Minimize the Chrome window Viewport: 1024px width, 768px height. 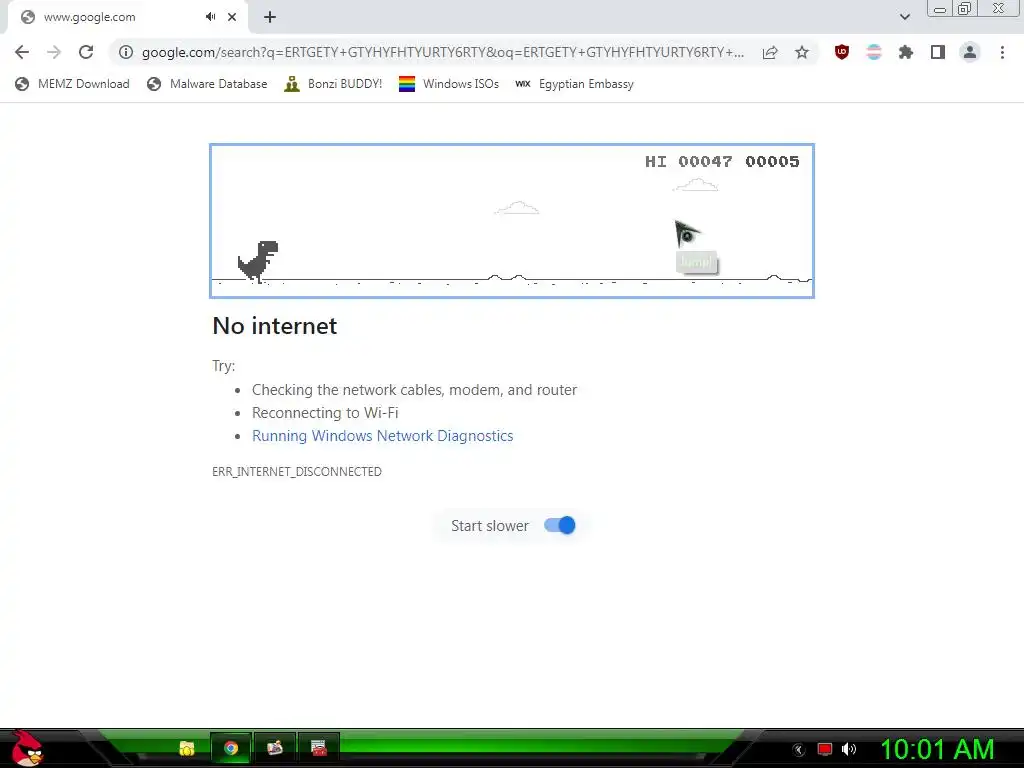pos(940,9)
